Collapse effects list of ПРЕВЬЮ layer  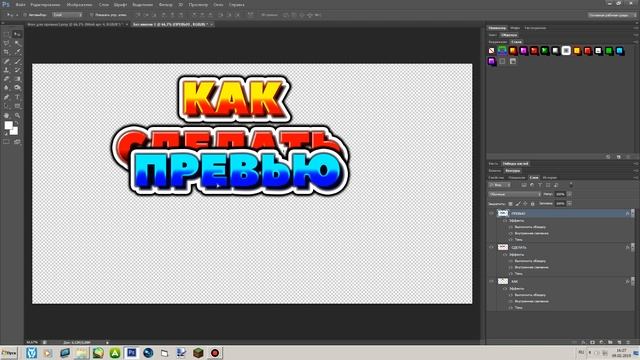tap(632, 213)
